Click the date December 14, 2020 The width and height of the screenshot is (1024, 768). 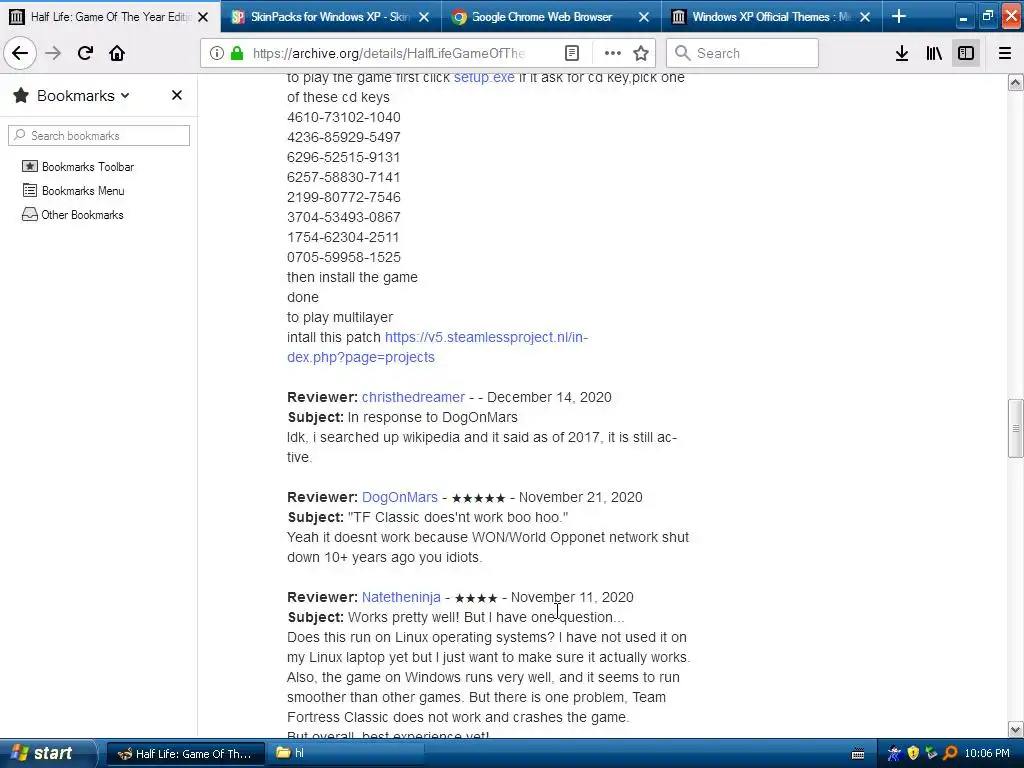click(x=549, y=397)
